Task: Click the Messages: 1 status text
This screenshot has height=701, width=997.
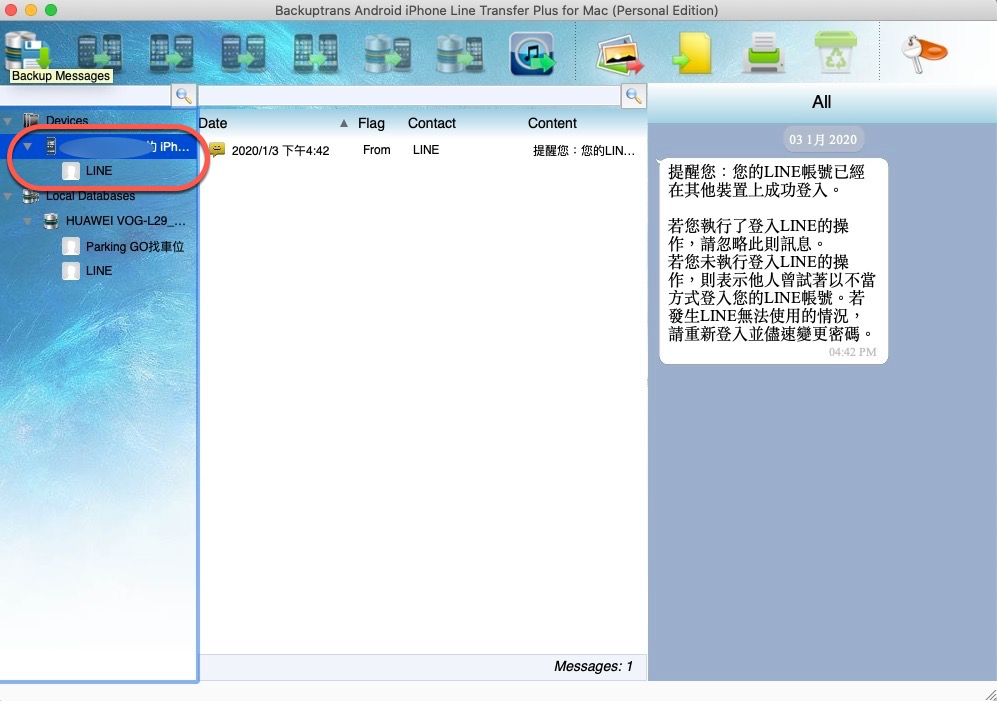Action: coord(593,666)
